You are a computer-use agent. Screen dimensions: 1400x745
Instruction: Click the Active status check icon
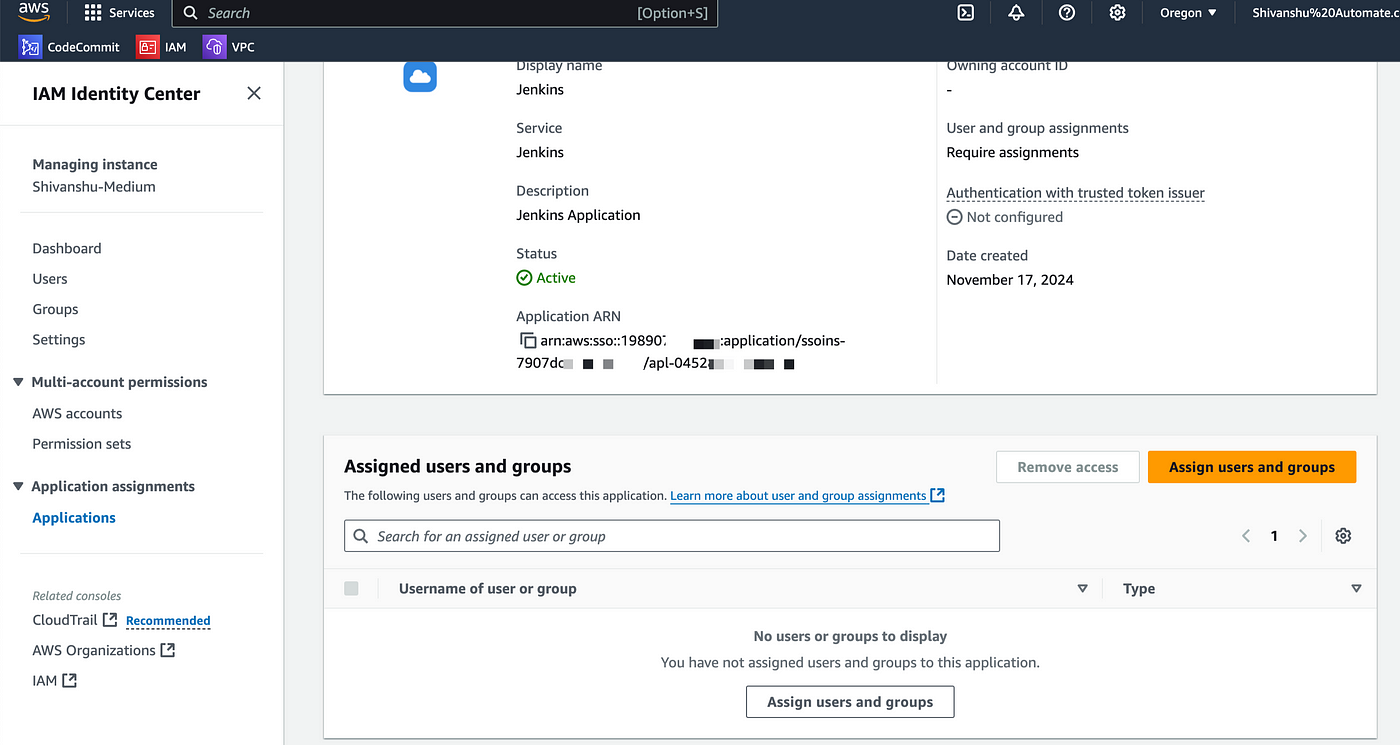click(x=524, y=278)
